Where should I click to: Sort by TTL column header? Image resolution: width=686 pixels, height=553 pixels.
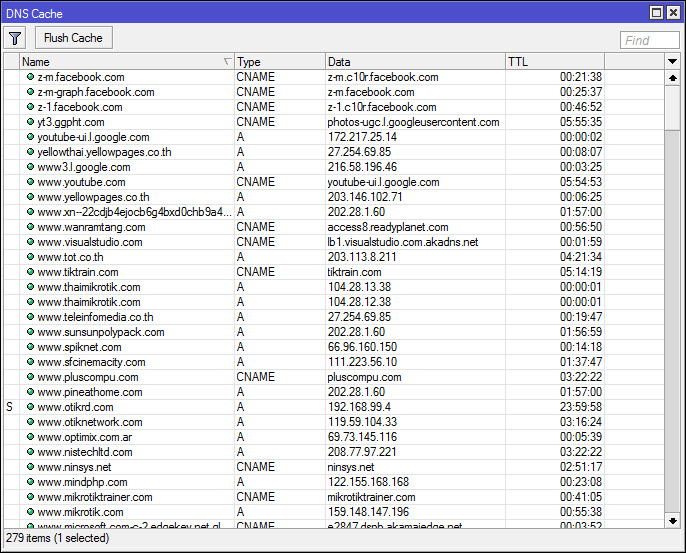(555, 62)
